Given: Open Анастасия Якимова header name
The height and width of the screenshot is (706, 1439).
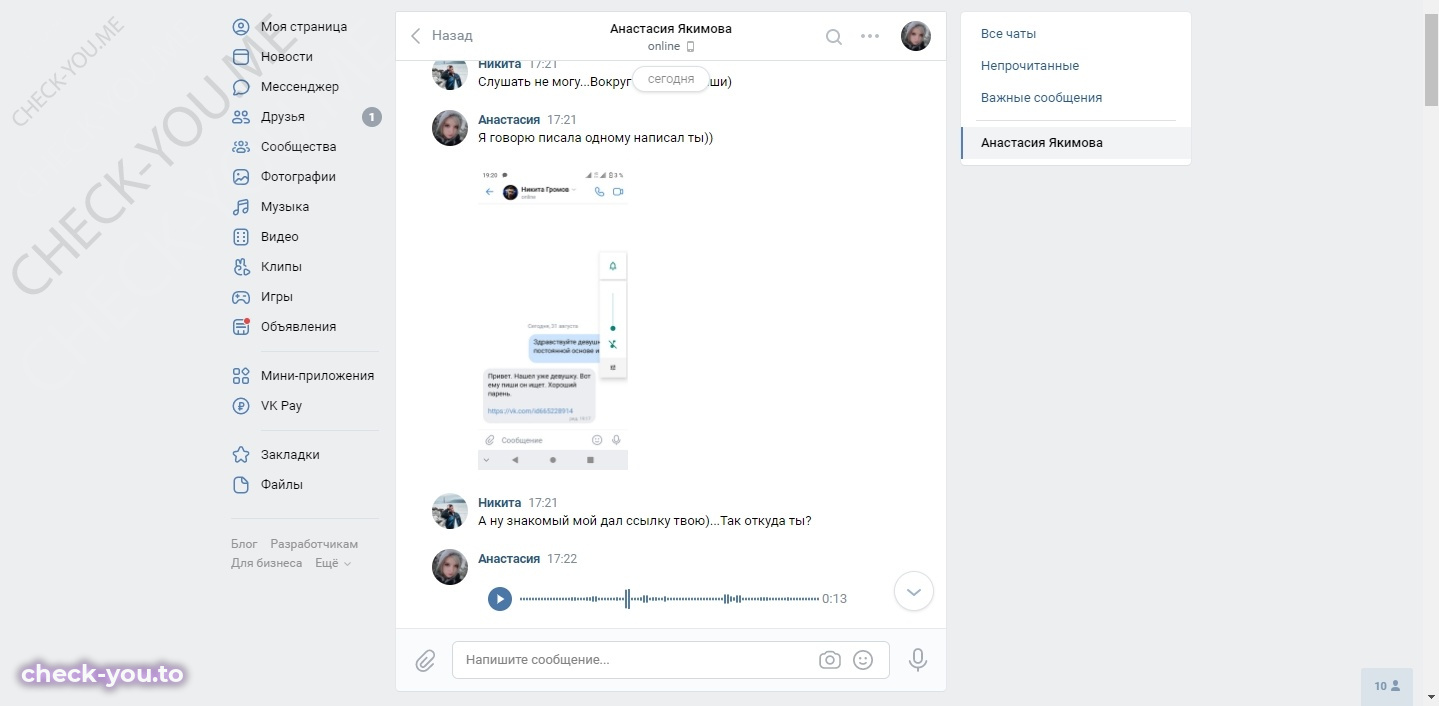Looking at the screenshot, I should point(671,29).
